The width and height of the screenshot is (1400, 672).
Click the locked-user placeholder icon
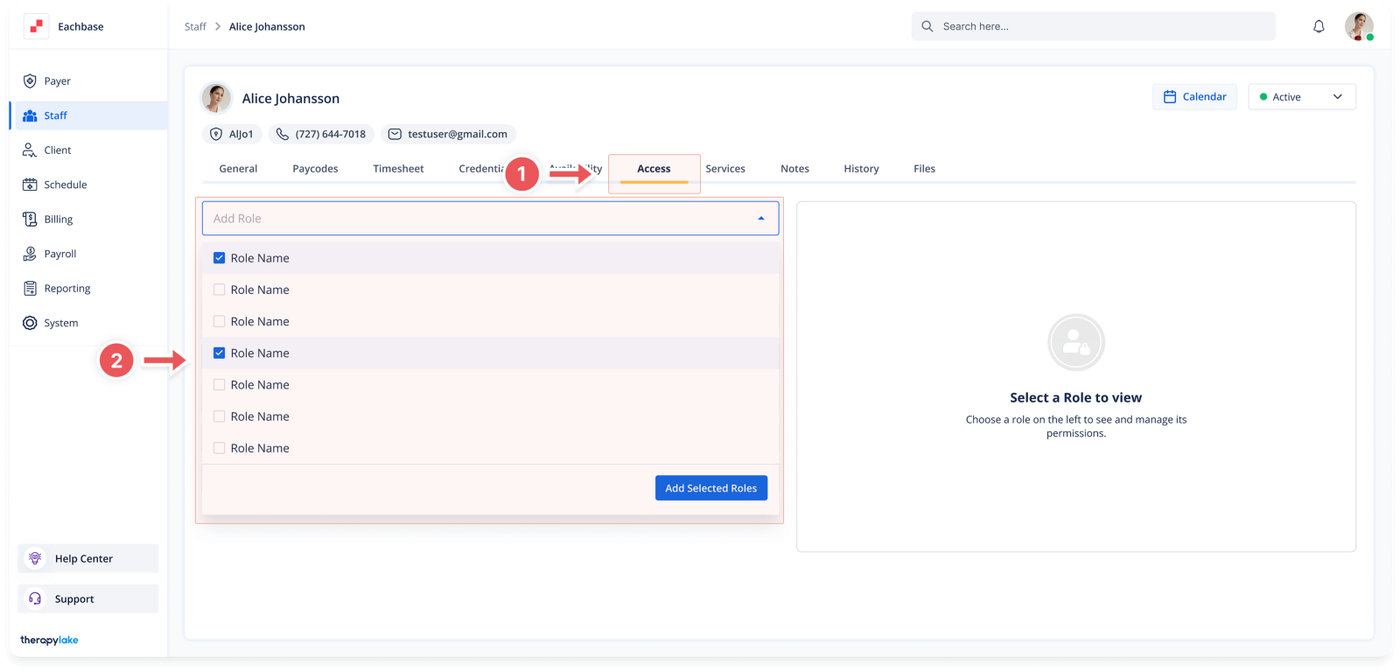[1076, 343]
